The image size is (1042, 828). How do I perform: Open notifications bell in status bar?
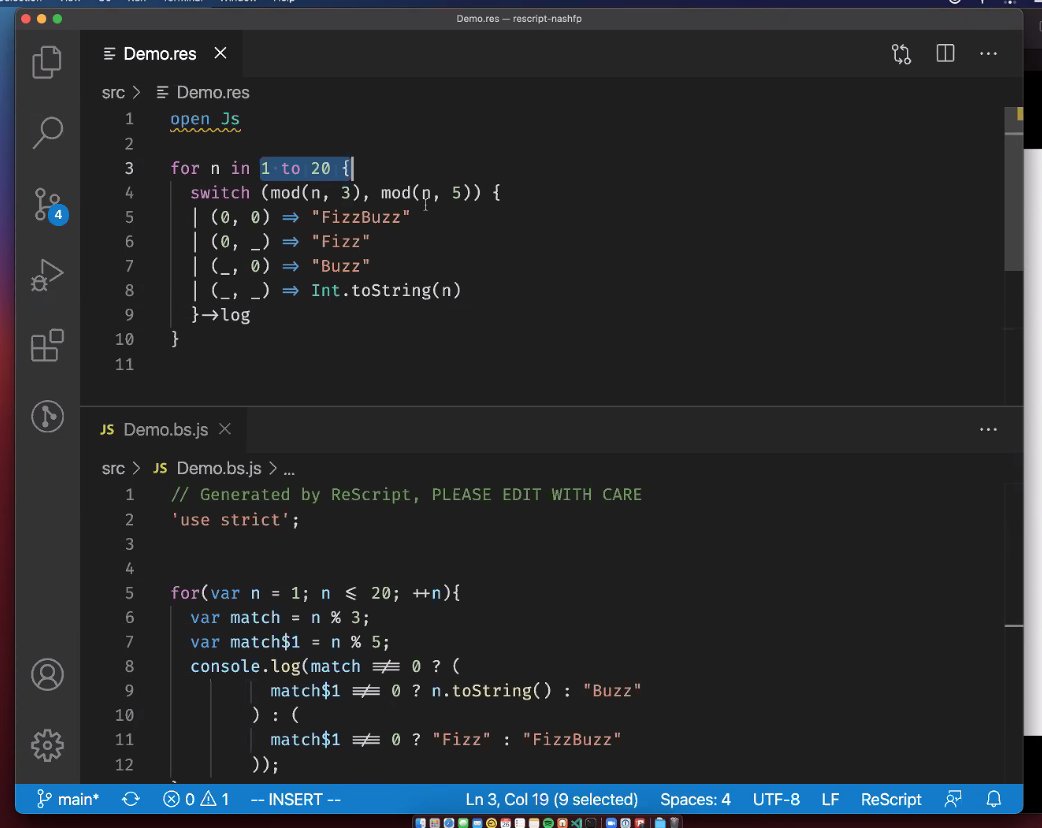point(993,799)
